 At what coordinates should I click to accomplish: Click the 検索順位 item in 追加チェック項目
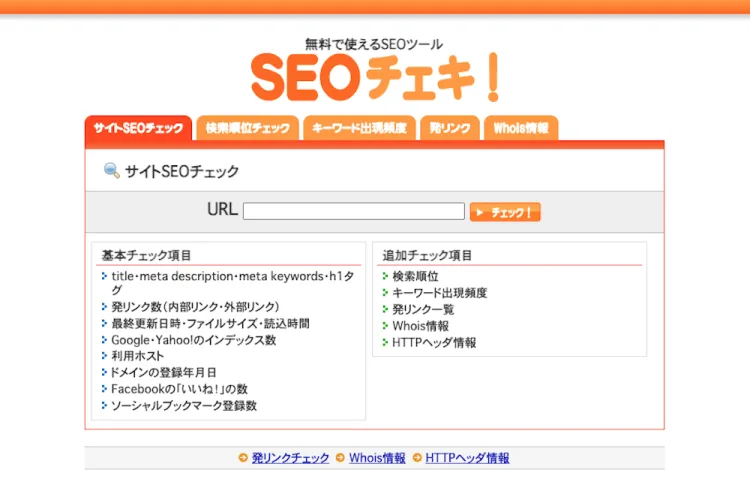coord(415,276)
